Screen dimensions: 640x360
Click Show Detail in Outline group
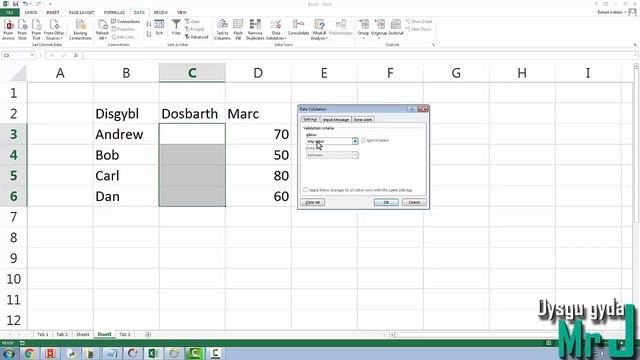(x=419, y=22)
